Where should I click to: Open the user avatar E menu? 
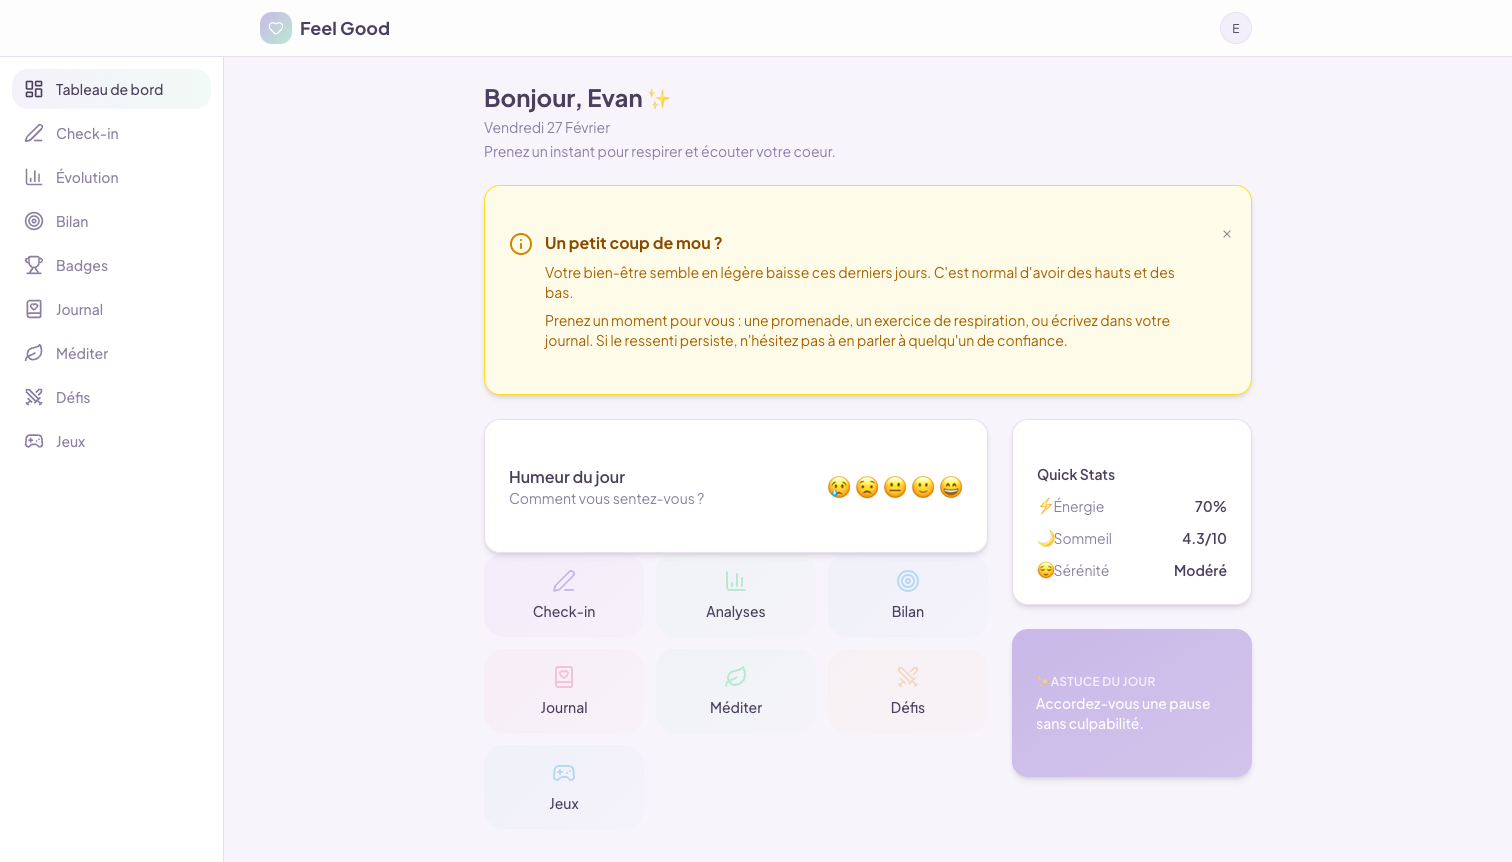[x=1235, y=28]
